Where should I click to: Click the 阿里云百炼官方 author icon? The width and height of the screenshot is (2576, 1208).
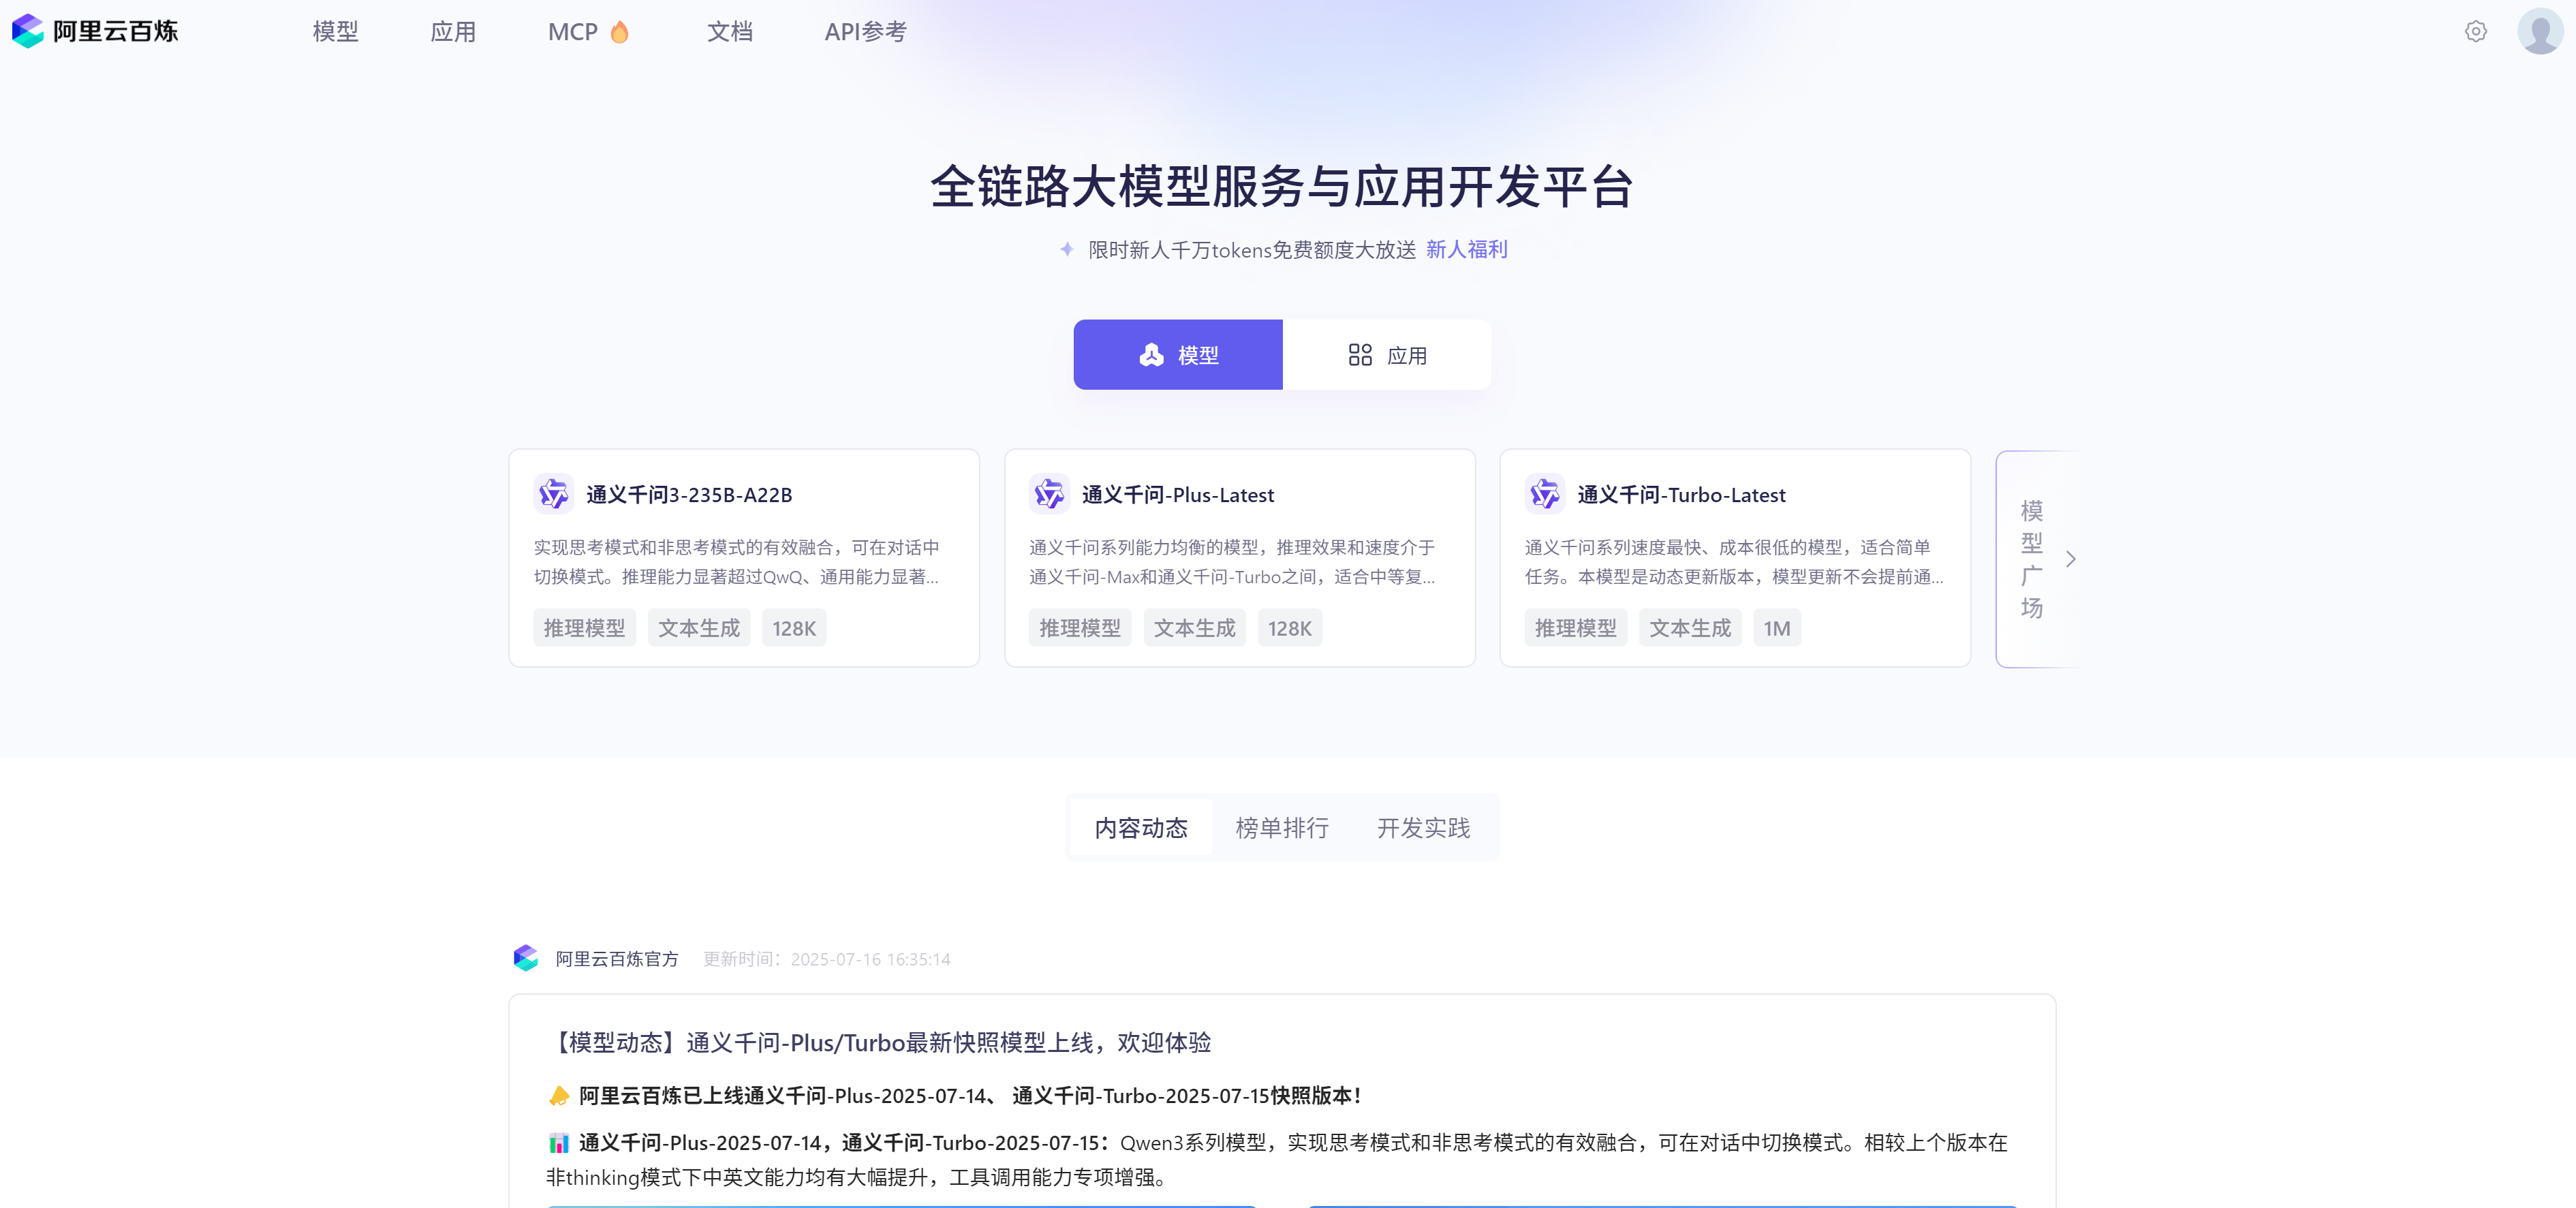[x=526, y=958]
